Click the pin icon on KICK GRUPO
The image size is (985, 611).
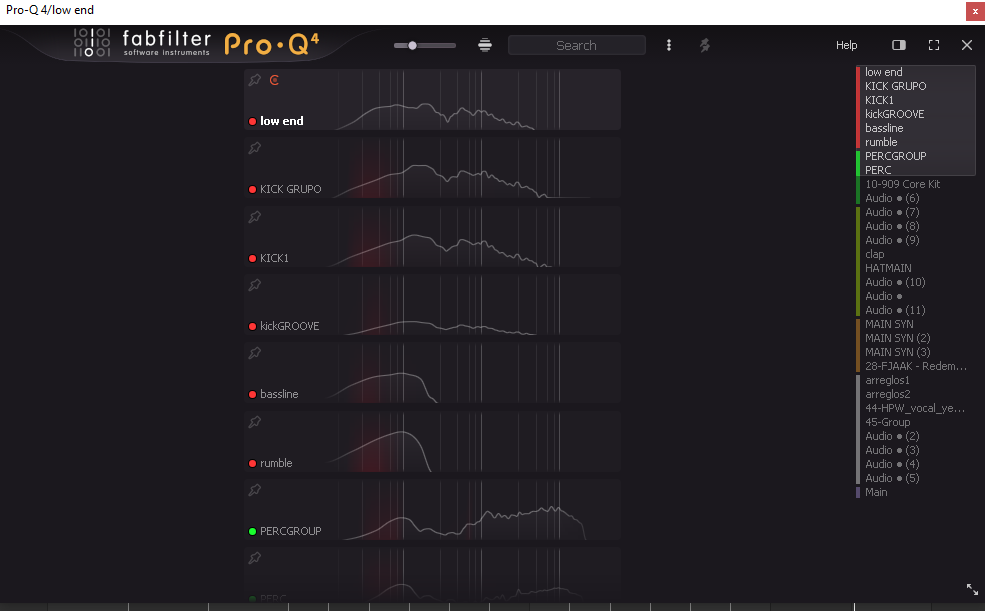(254, 148)
